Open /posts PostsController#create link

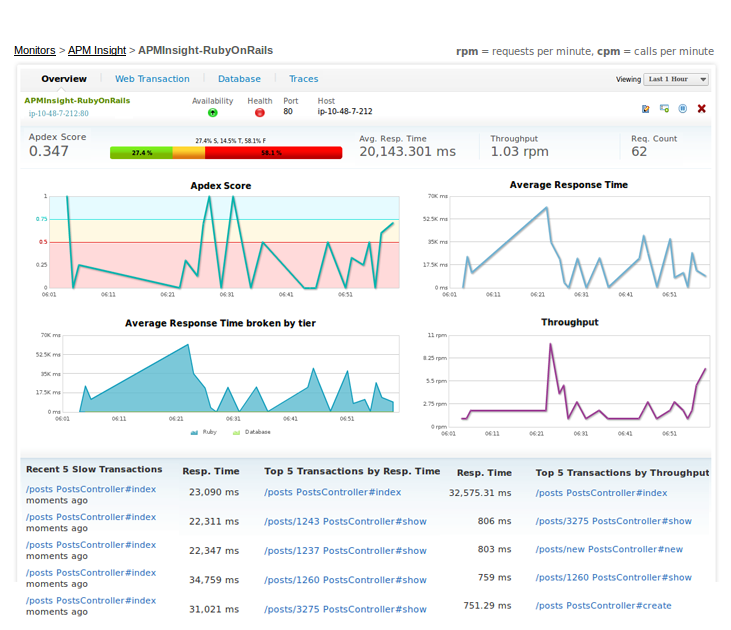point(604,606)
